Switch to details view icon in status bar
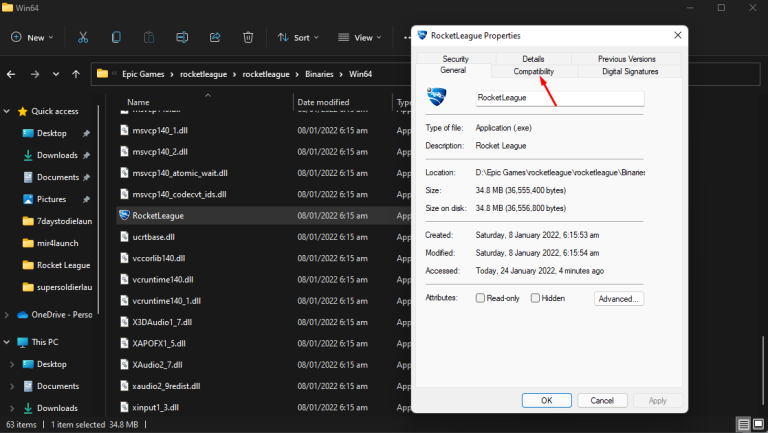Viewport: 768px width, 433px height. tap(744, 424)
